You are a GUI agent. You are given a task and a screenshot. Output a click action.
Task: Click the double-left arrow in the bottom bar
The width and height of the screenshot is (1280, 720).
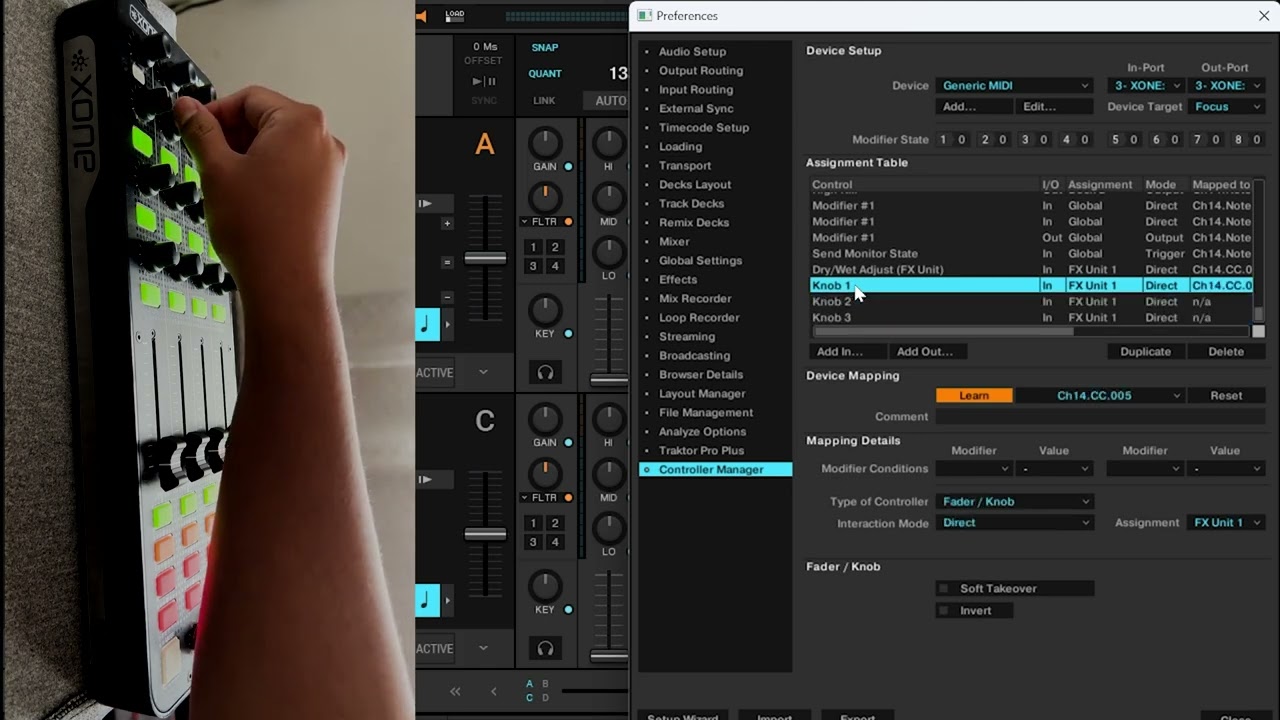coord(455,691)
